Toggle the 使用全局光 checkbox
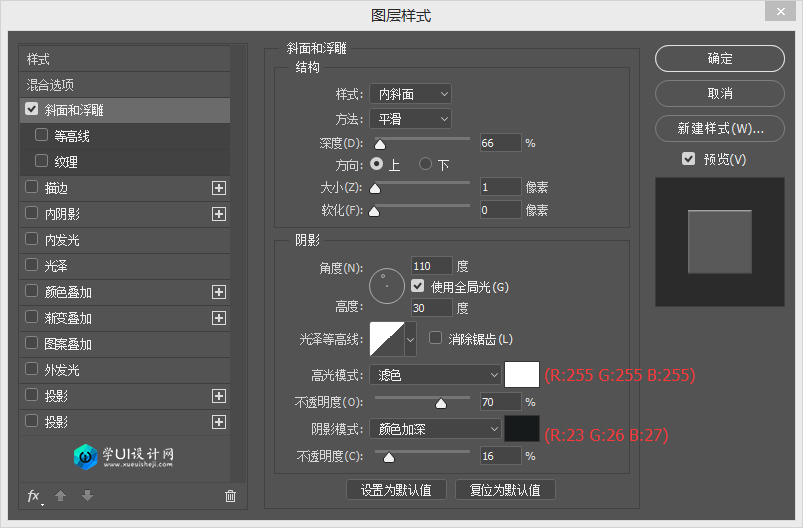The image size is (803, 528). coord(418,286)
